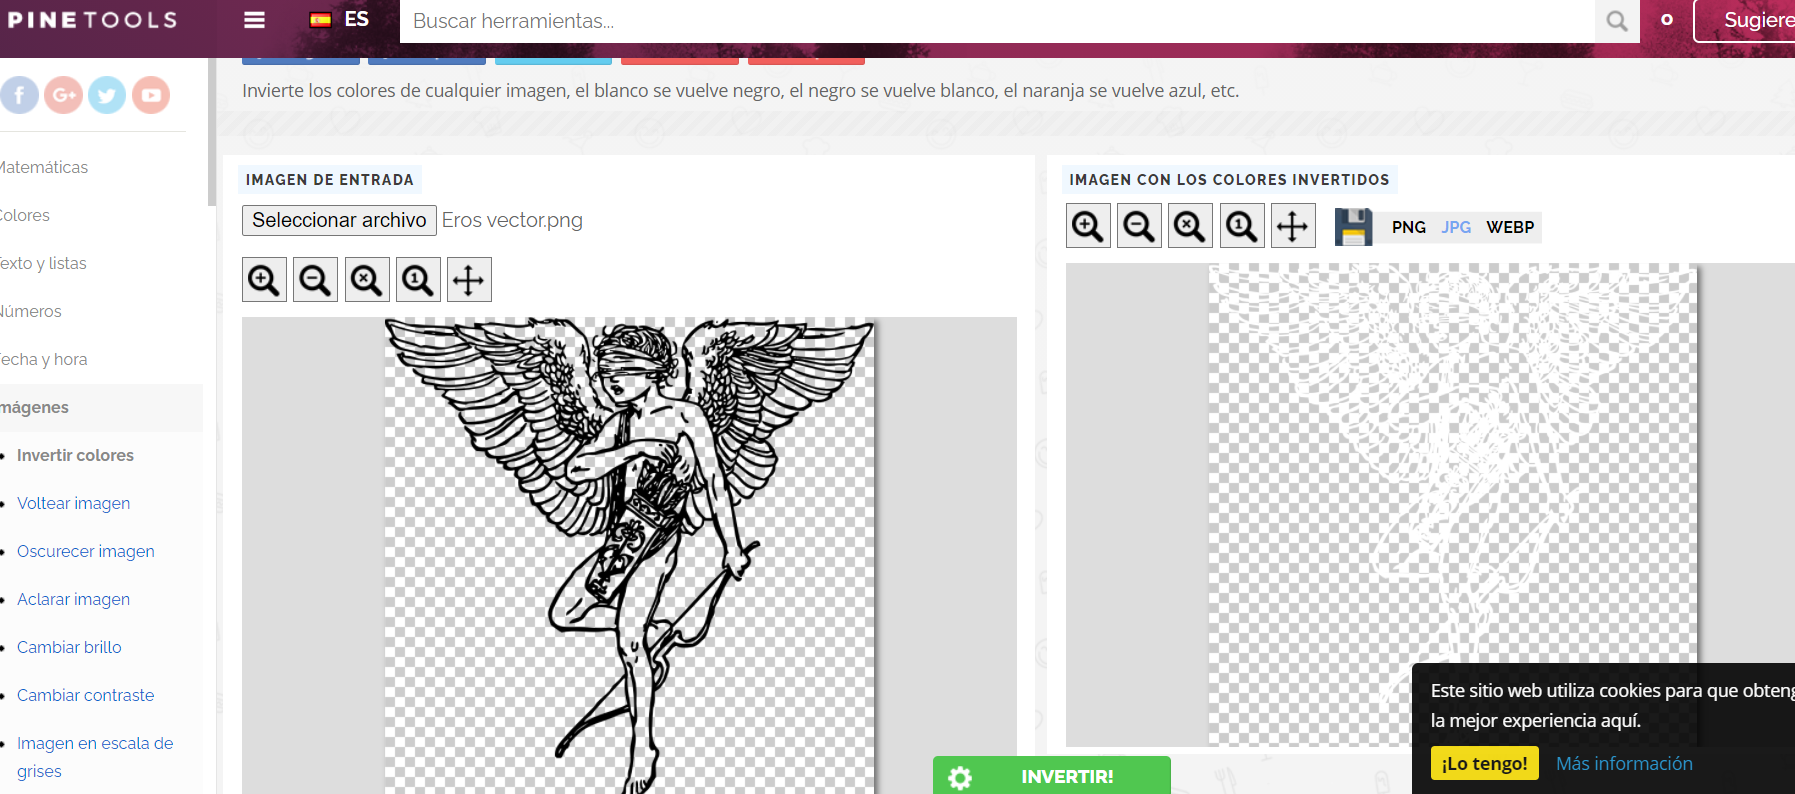Reset output image zoom to 1:1
Viewport: 1795px width, 794px height.
click(x=1241, y=226)
